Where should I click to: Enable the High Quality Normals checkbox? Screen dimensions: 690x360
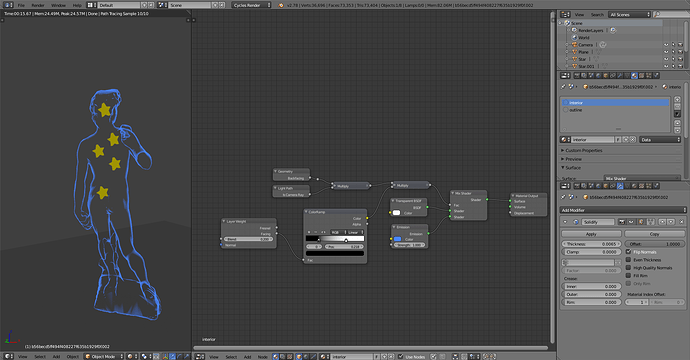pyautogui.click(x=628, y=268)
